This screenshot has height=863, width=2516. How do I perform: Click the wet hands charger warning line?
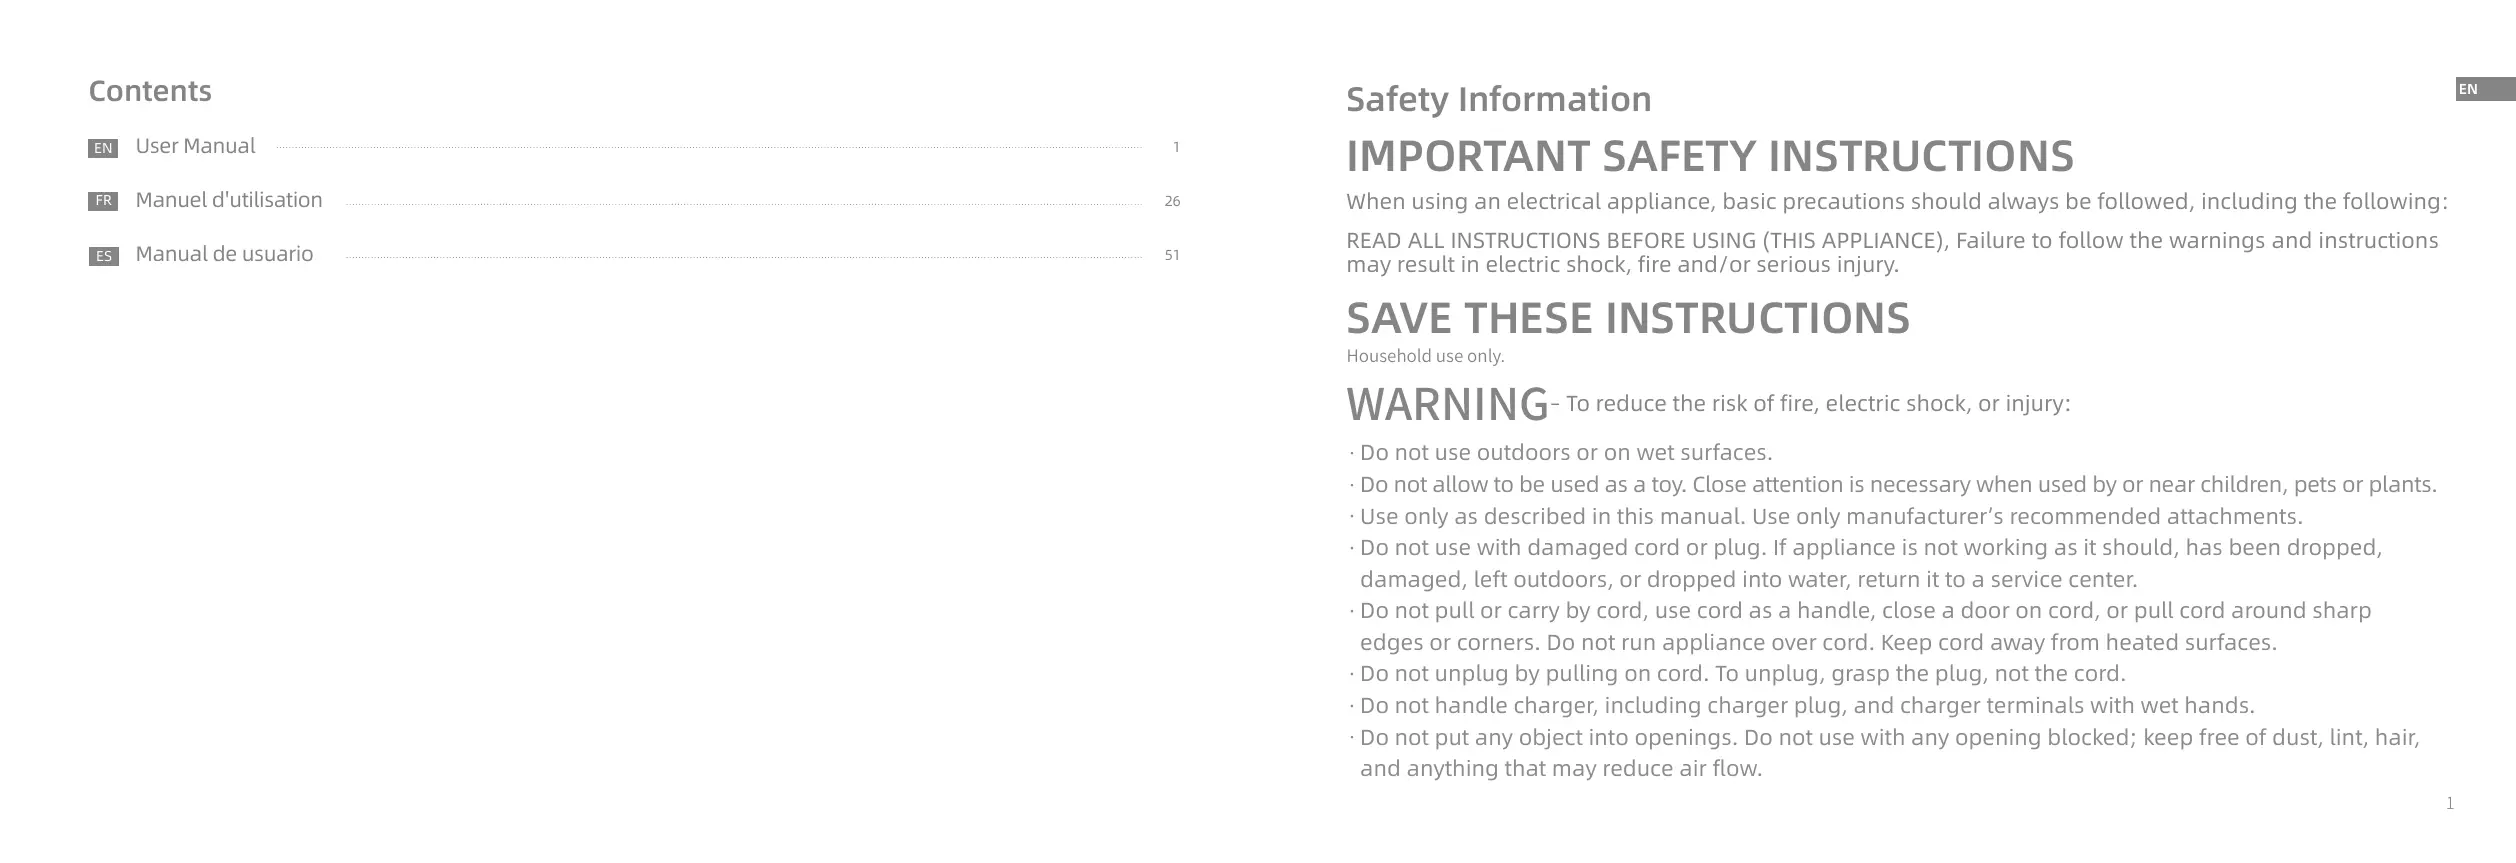pos(1806,706)
